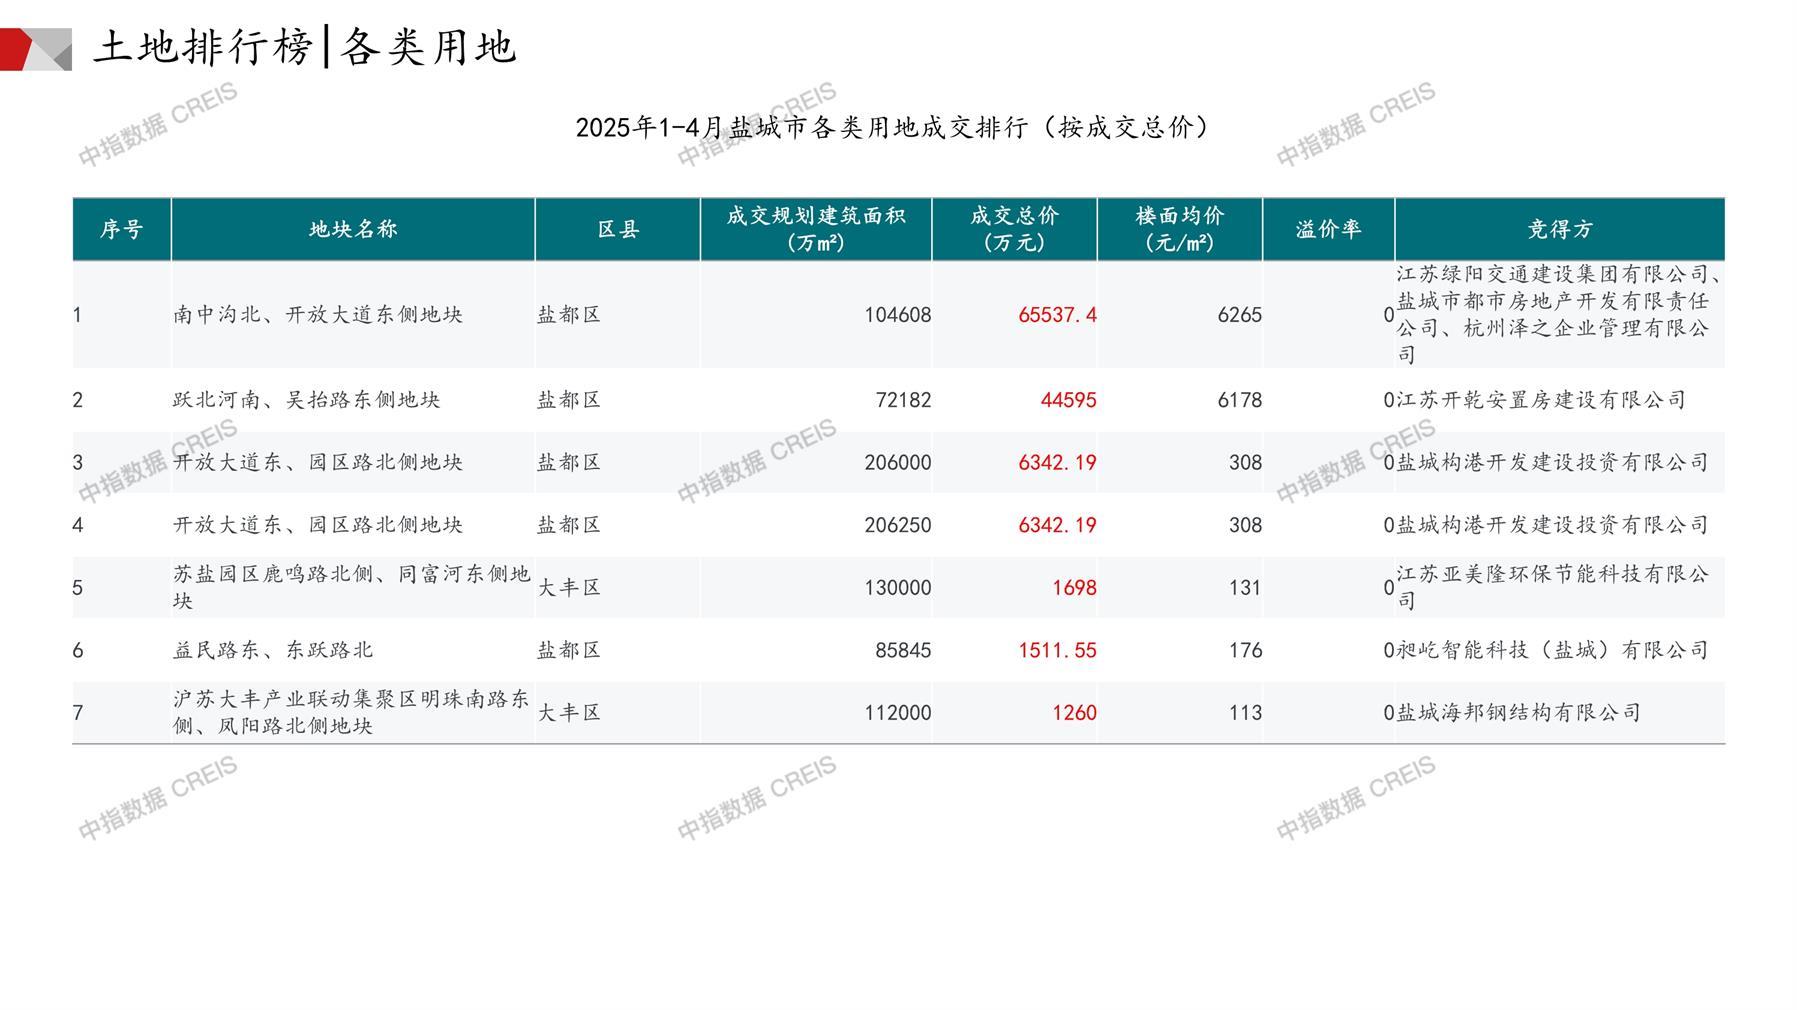The width and height of the screenshot is (1797, 1010).
Task: Click the red total price 65537.4
Action: [x=1057, y=315]
